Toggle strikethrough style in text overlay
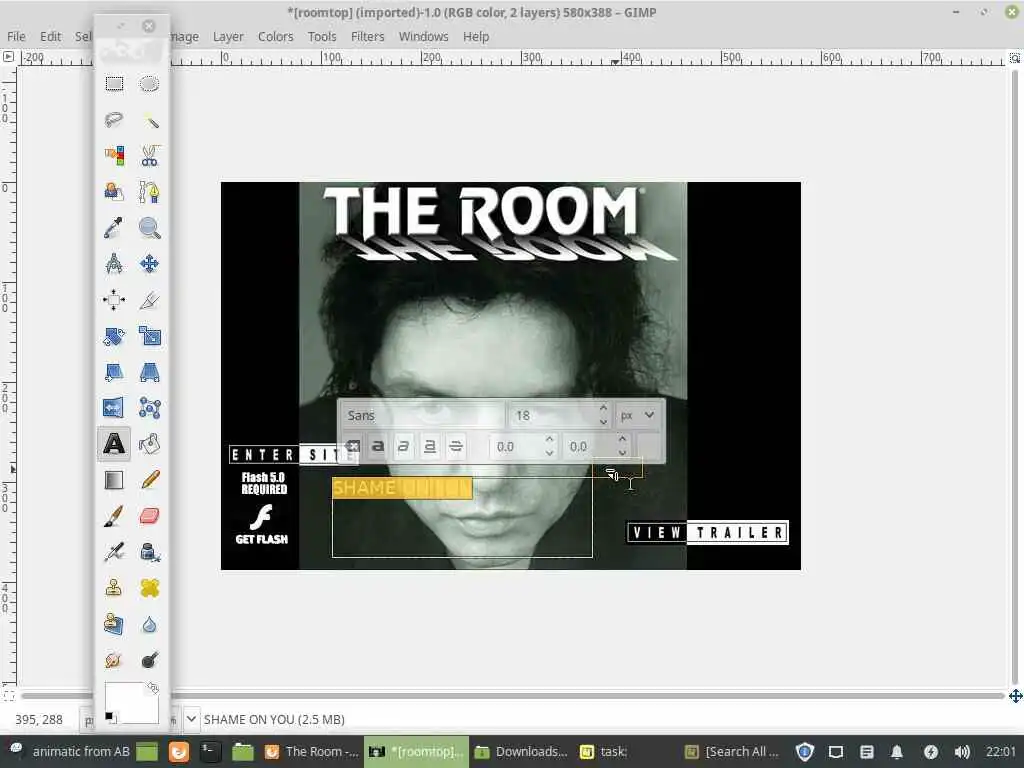Image resolution: width=1024 pixels, height=768 pixels. click(x=456, y=447)
